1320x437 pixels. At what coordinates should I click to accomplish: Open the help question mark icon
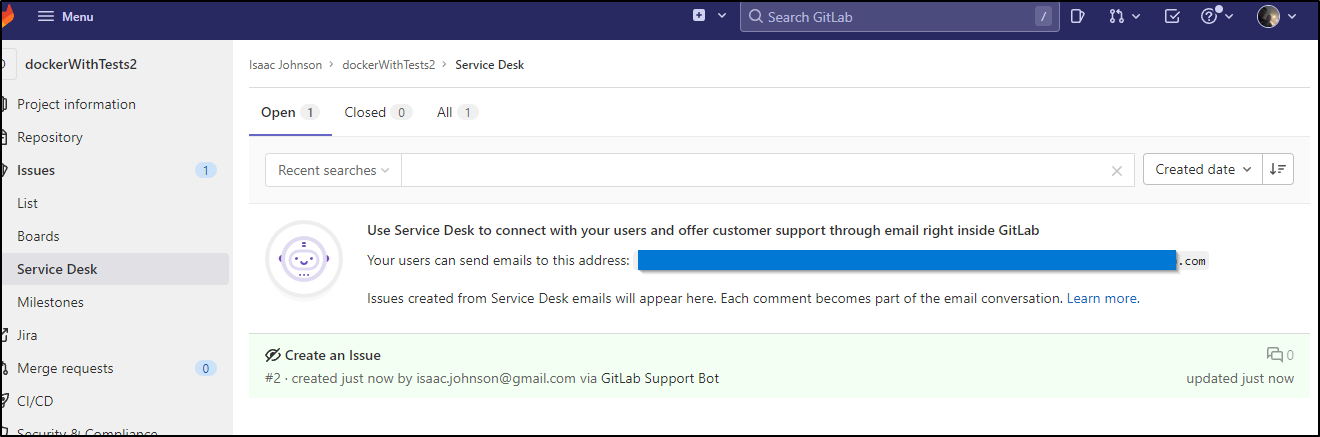tap(1209, 16)
